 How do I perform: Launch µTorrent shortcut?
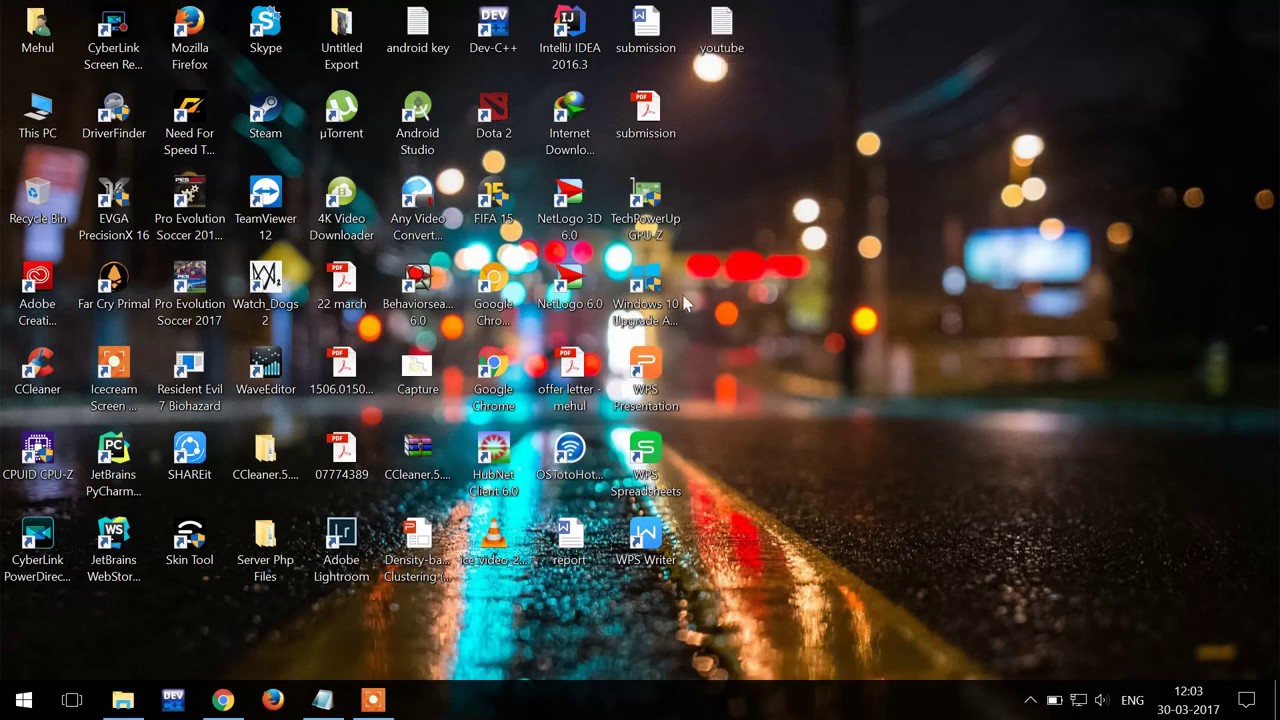[341, 116]
